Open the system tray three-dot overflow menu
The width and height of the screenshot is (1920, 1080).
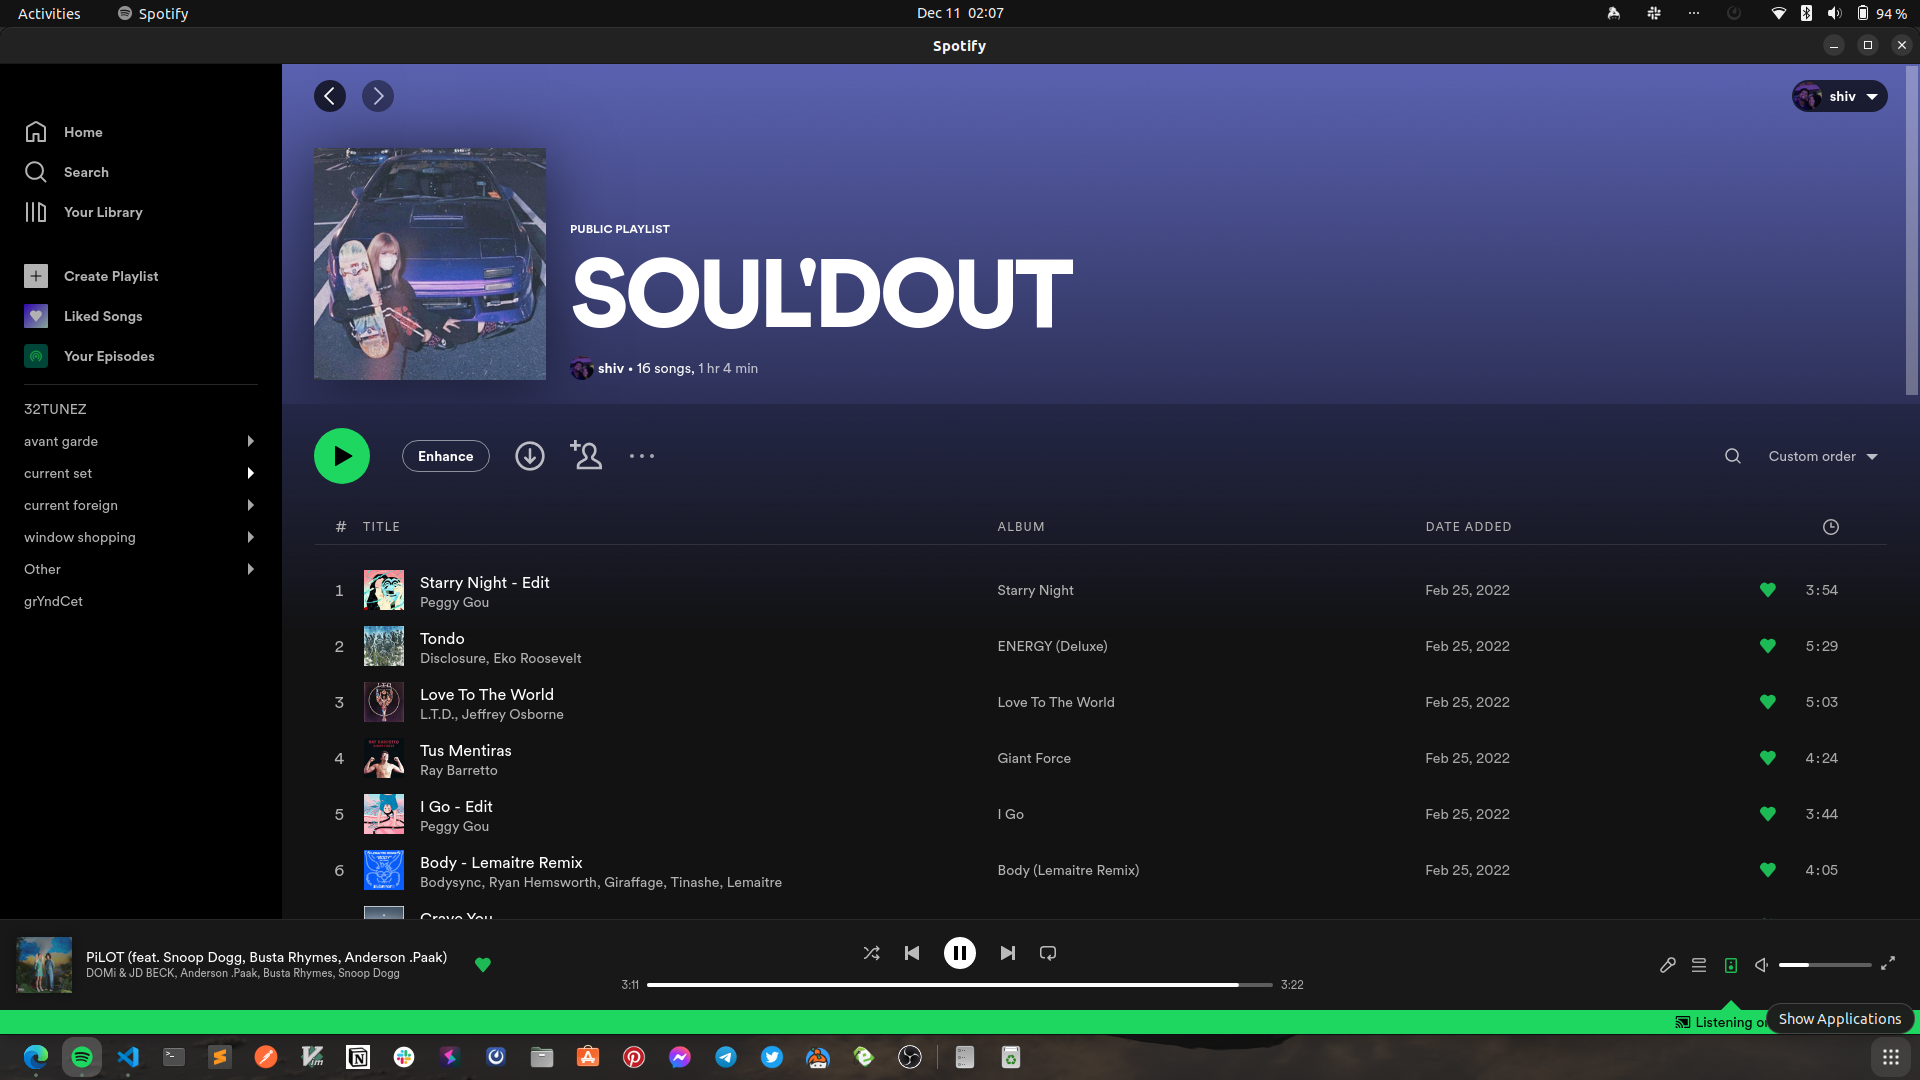point(1694,13)
